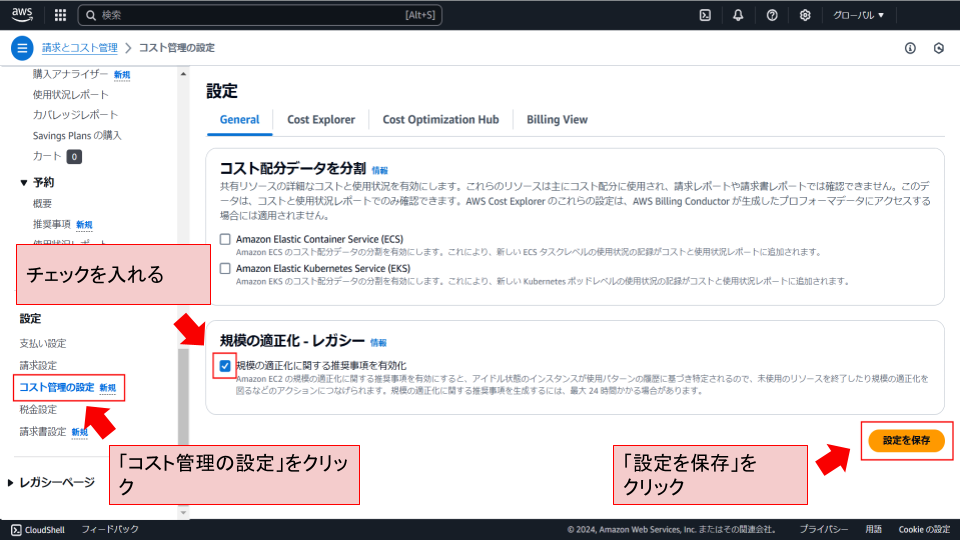Image resolution: width=960 pixels, height=540 pixels.
Task: Open 推奨事項 under 予約
Action: tap(52, 224)
